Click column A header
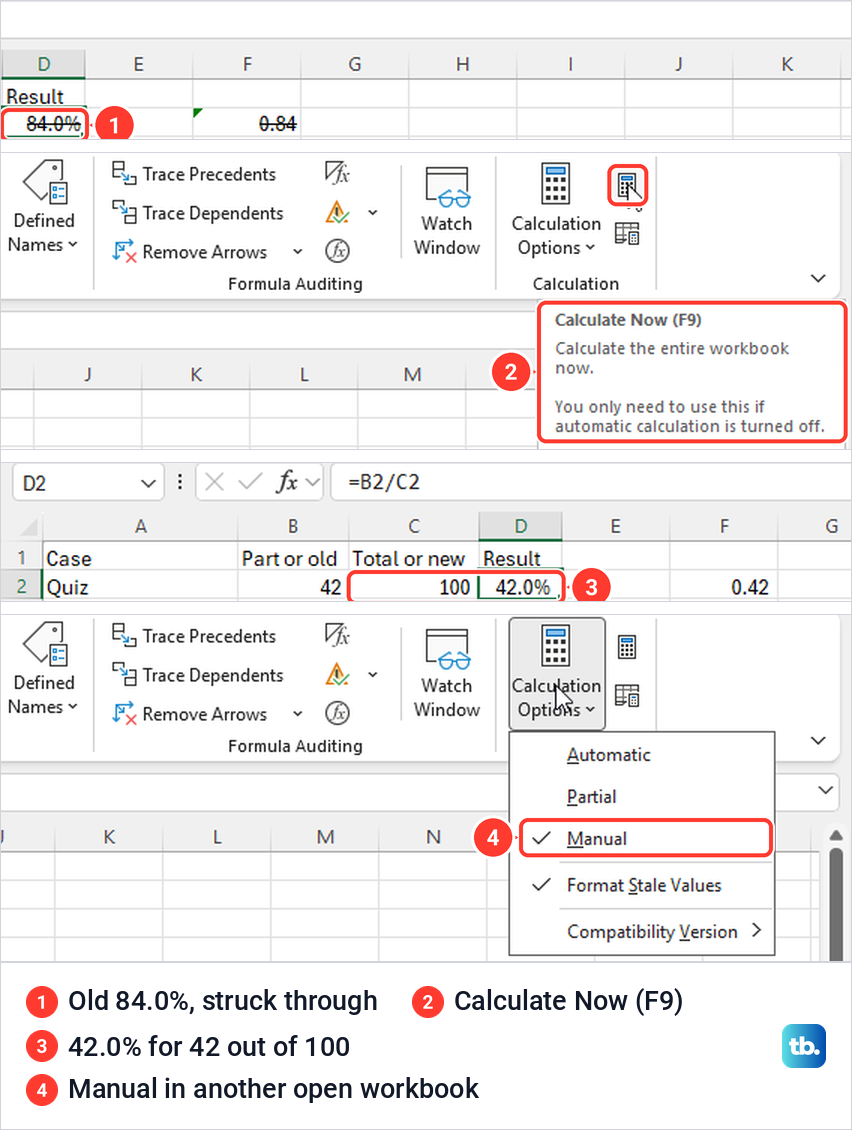The height and width of the screenshot is (1130, 852). click(x=141, y=526)
